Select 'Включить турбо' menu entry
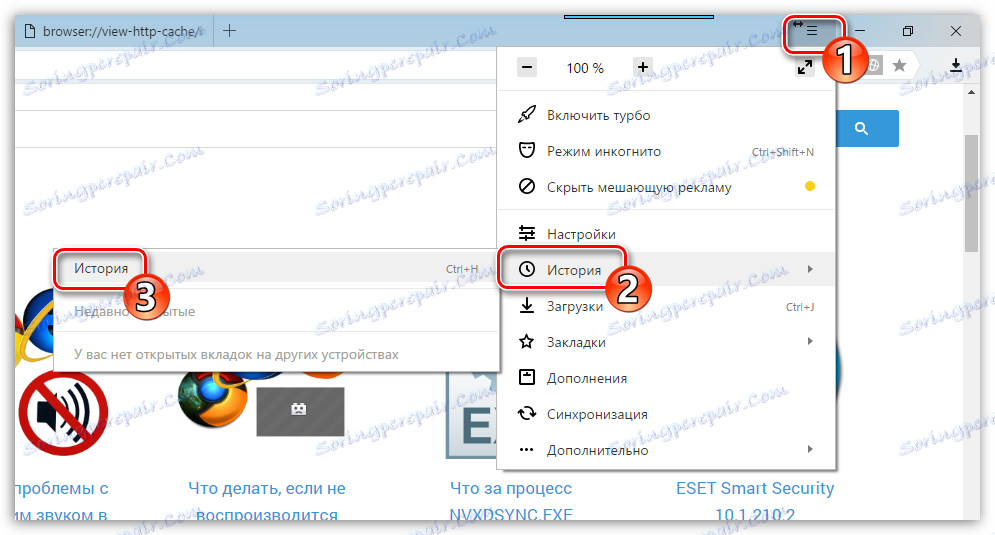 coord(598,116)
